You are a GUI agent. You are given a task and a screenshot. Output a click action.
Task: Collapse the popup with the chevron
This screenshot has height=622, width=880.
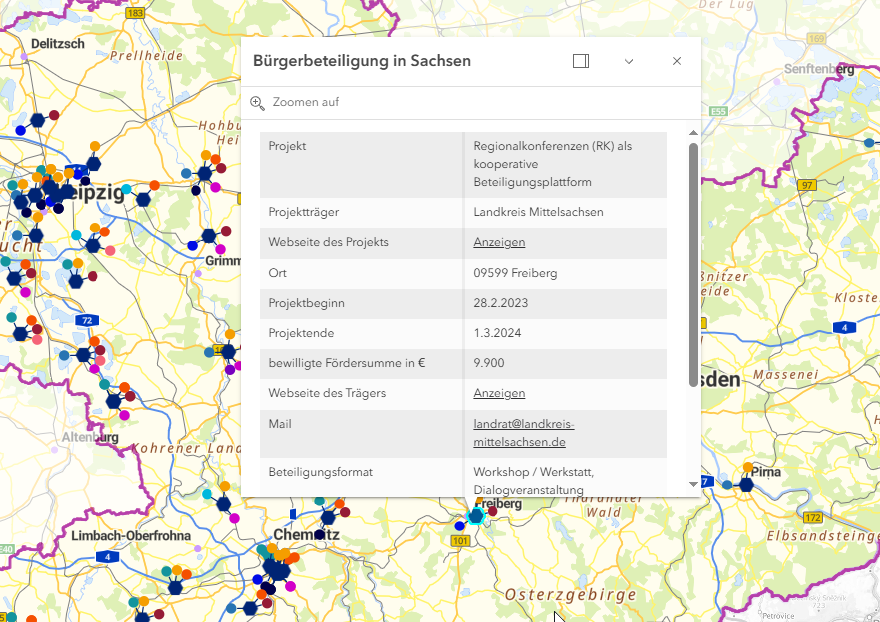pos(629,61)
